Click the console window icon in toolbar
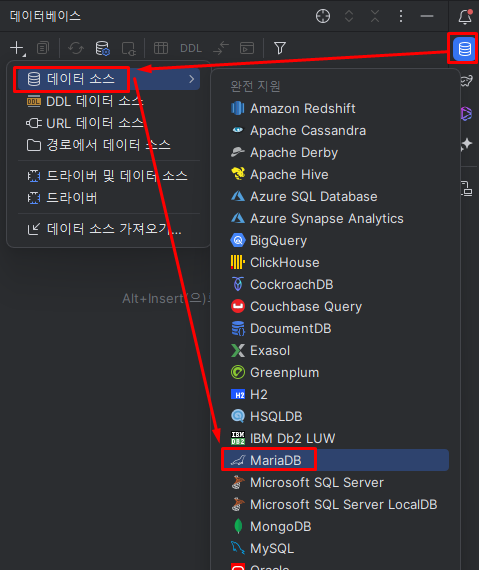 click(247, 48)
